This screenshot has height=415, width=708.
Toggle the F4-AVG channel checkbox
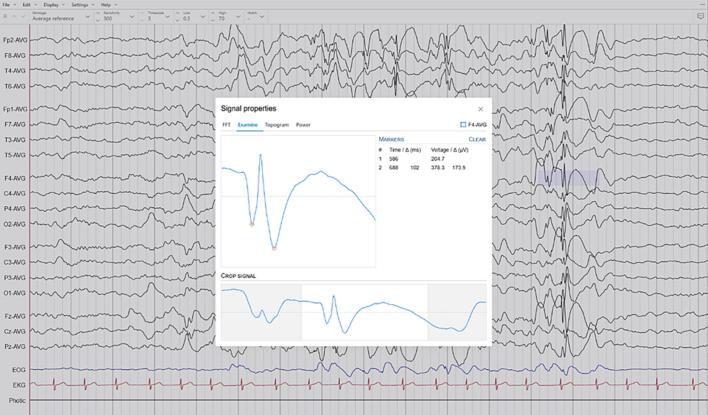(463, 125)
